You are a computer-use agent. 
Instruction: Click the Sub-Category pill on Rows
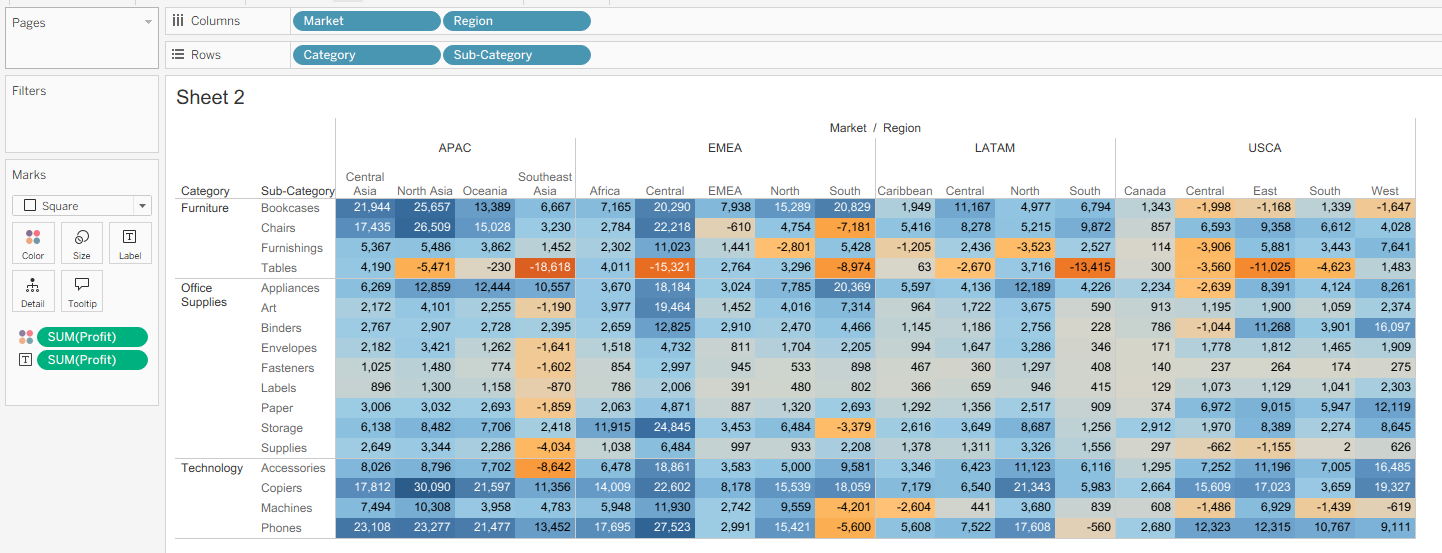coord(516,55)
